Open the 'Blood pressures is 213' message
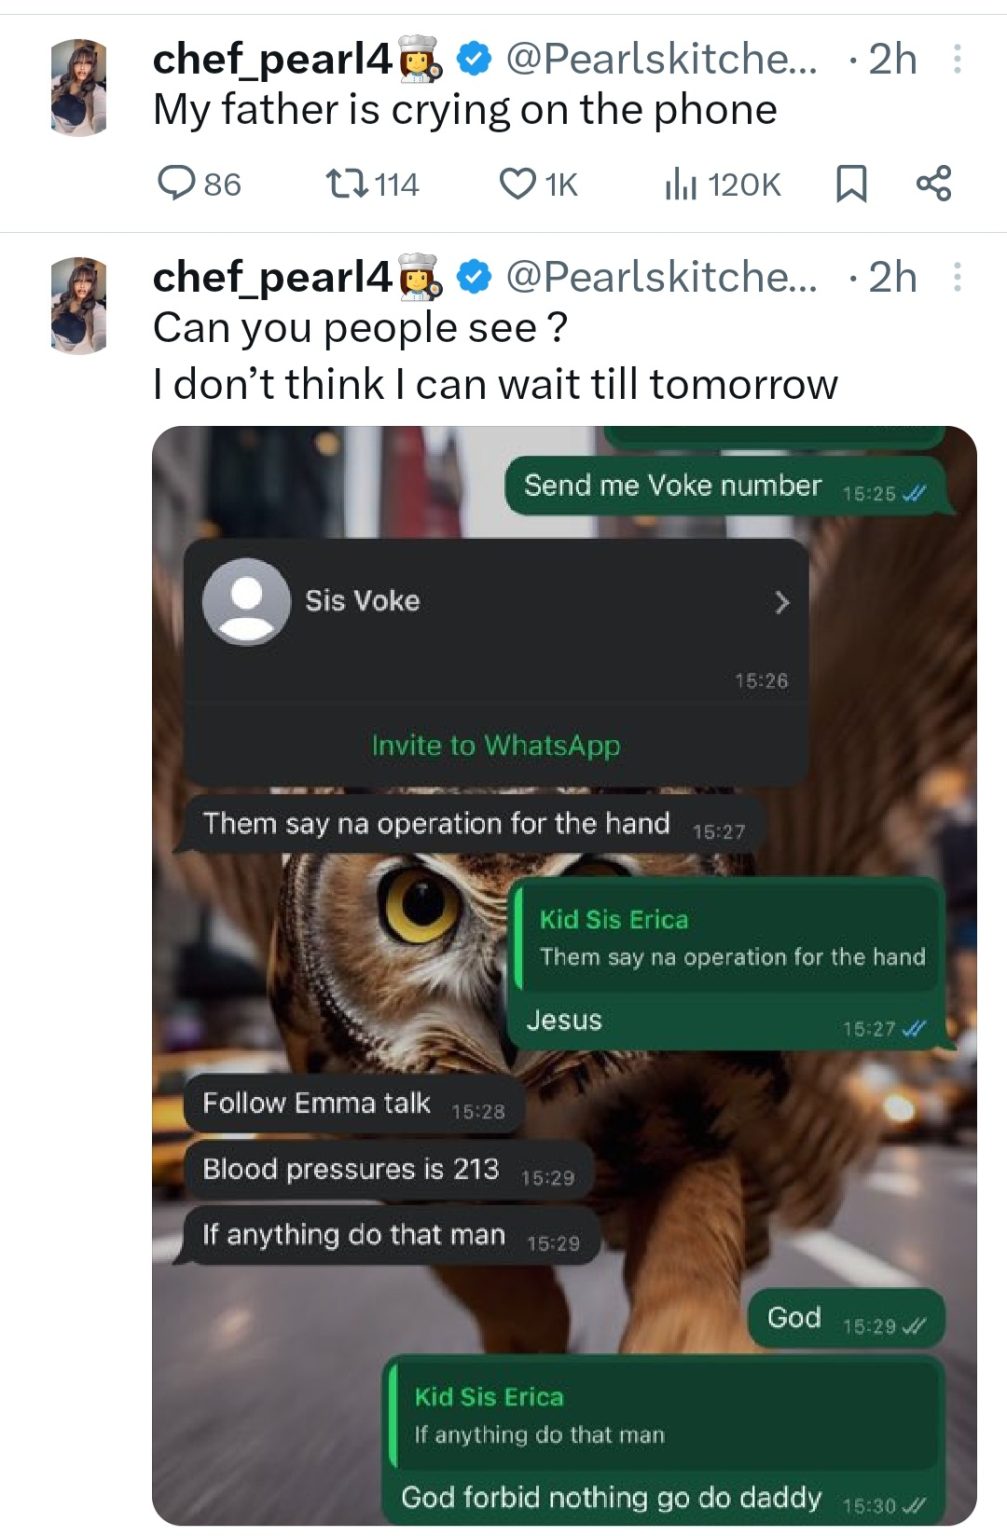Viewport: 1007px width, 1536px height. tap(351, 1169)
